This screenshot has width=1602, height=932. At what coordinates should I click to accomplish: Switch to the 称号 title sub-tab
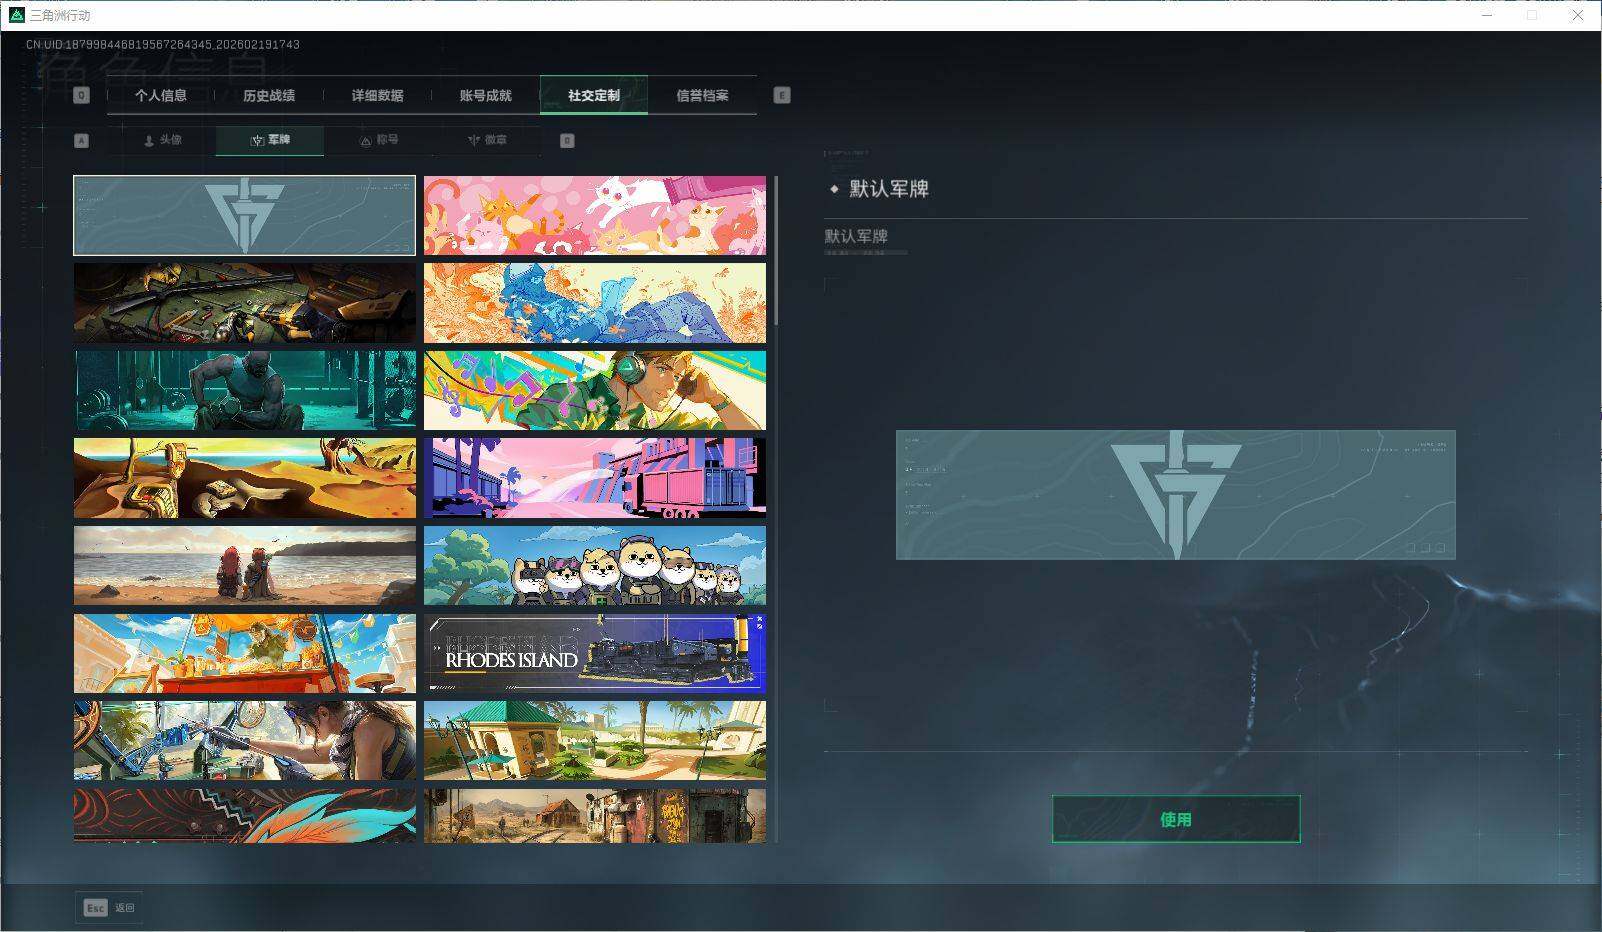tap(378, 140)
